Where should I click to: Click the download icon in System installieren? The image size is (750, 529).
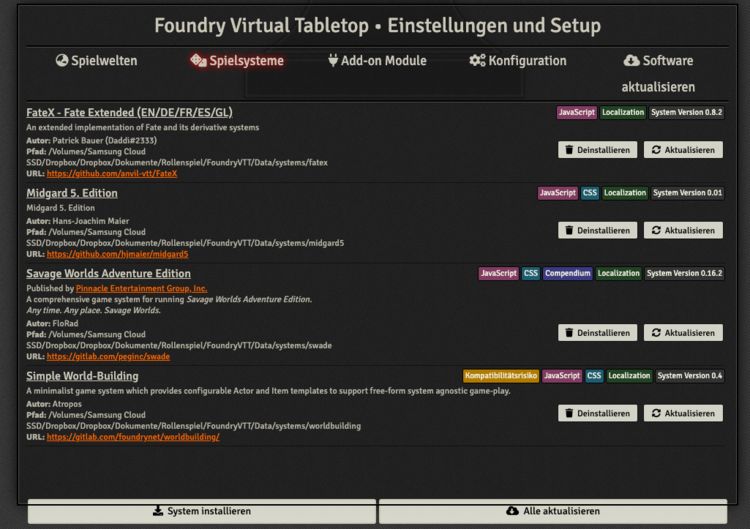(158, 511)
